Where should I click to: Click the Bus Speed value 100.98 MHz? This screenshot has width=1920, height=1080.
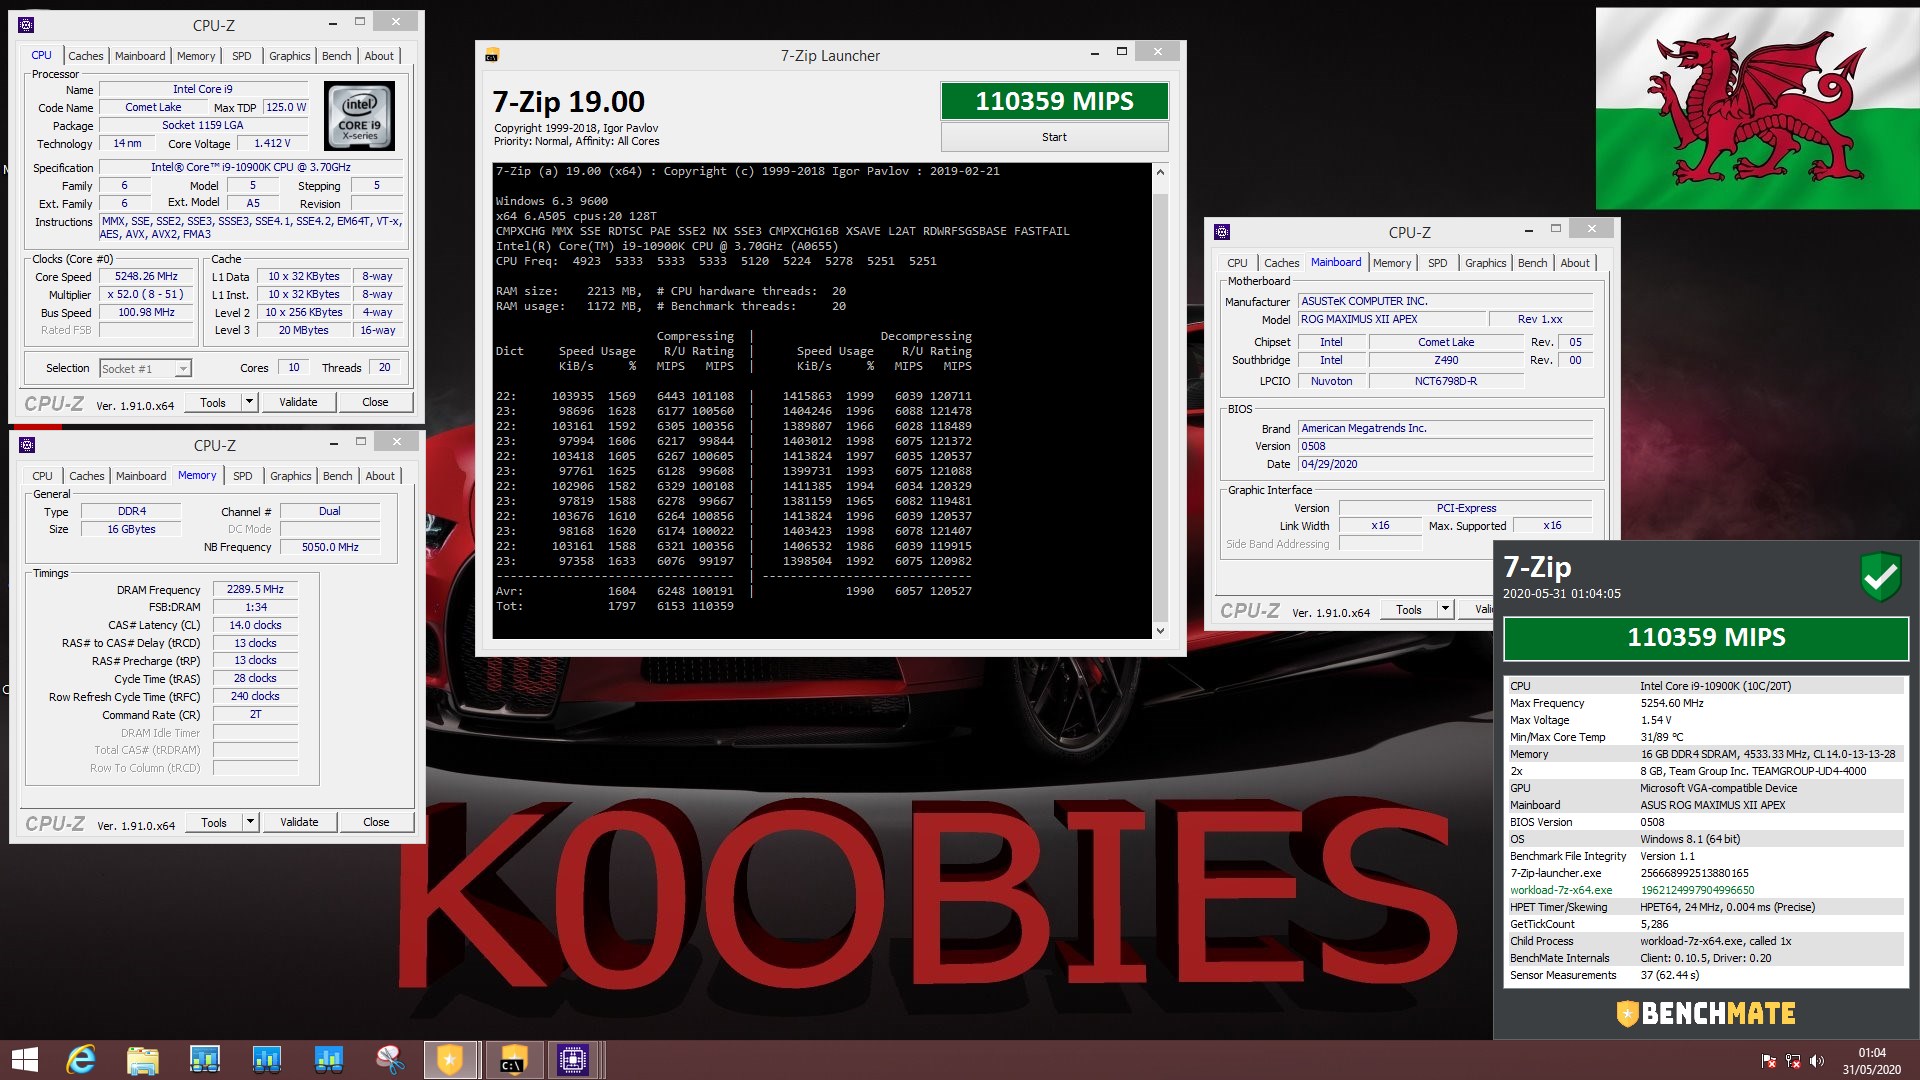[146, 312]
